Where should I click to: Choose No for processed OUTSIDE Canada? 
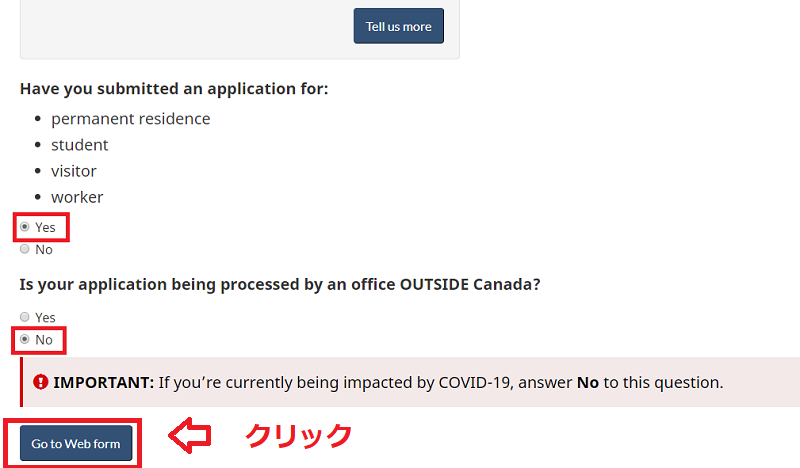24,339
